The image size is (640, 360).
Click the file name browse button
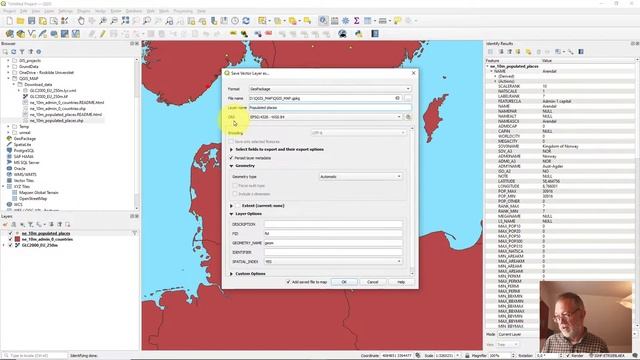(x=408, y=98)
